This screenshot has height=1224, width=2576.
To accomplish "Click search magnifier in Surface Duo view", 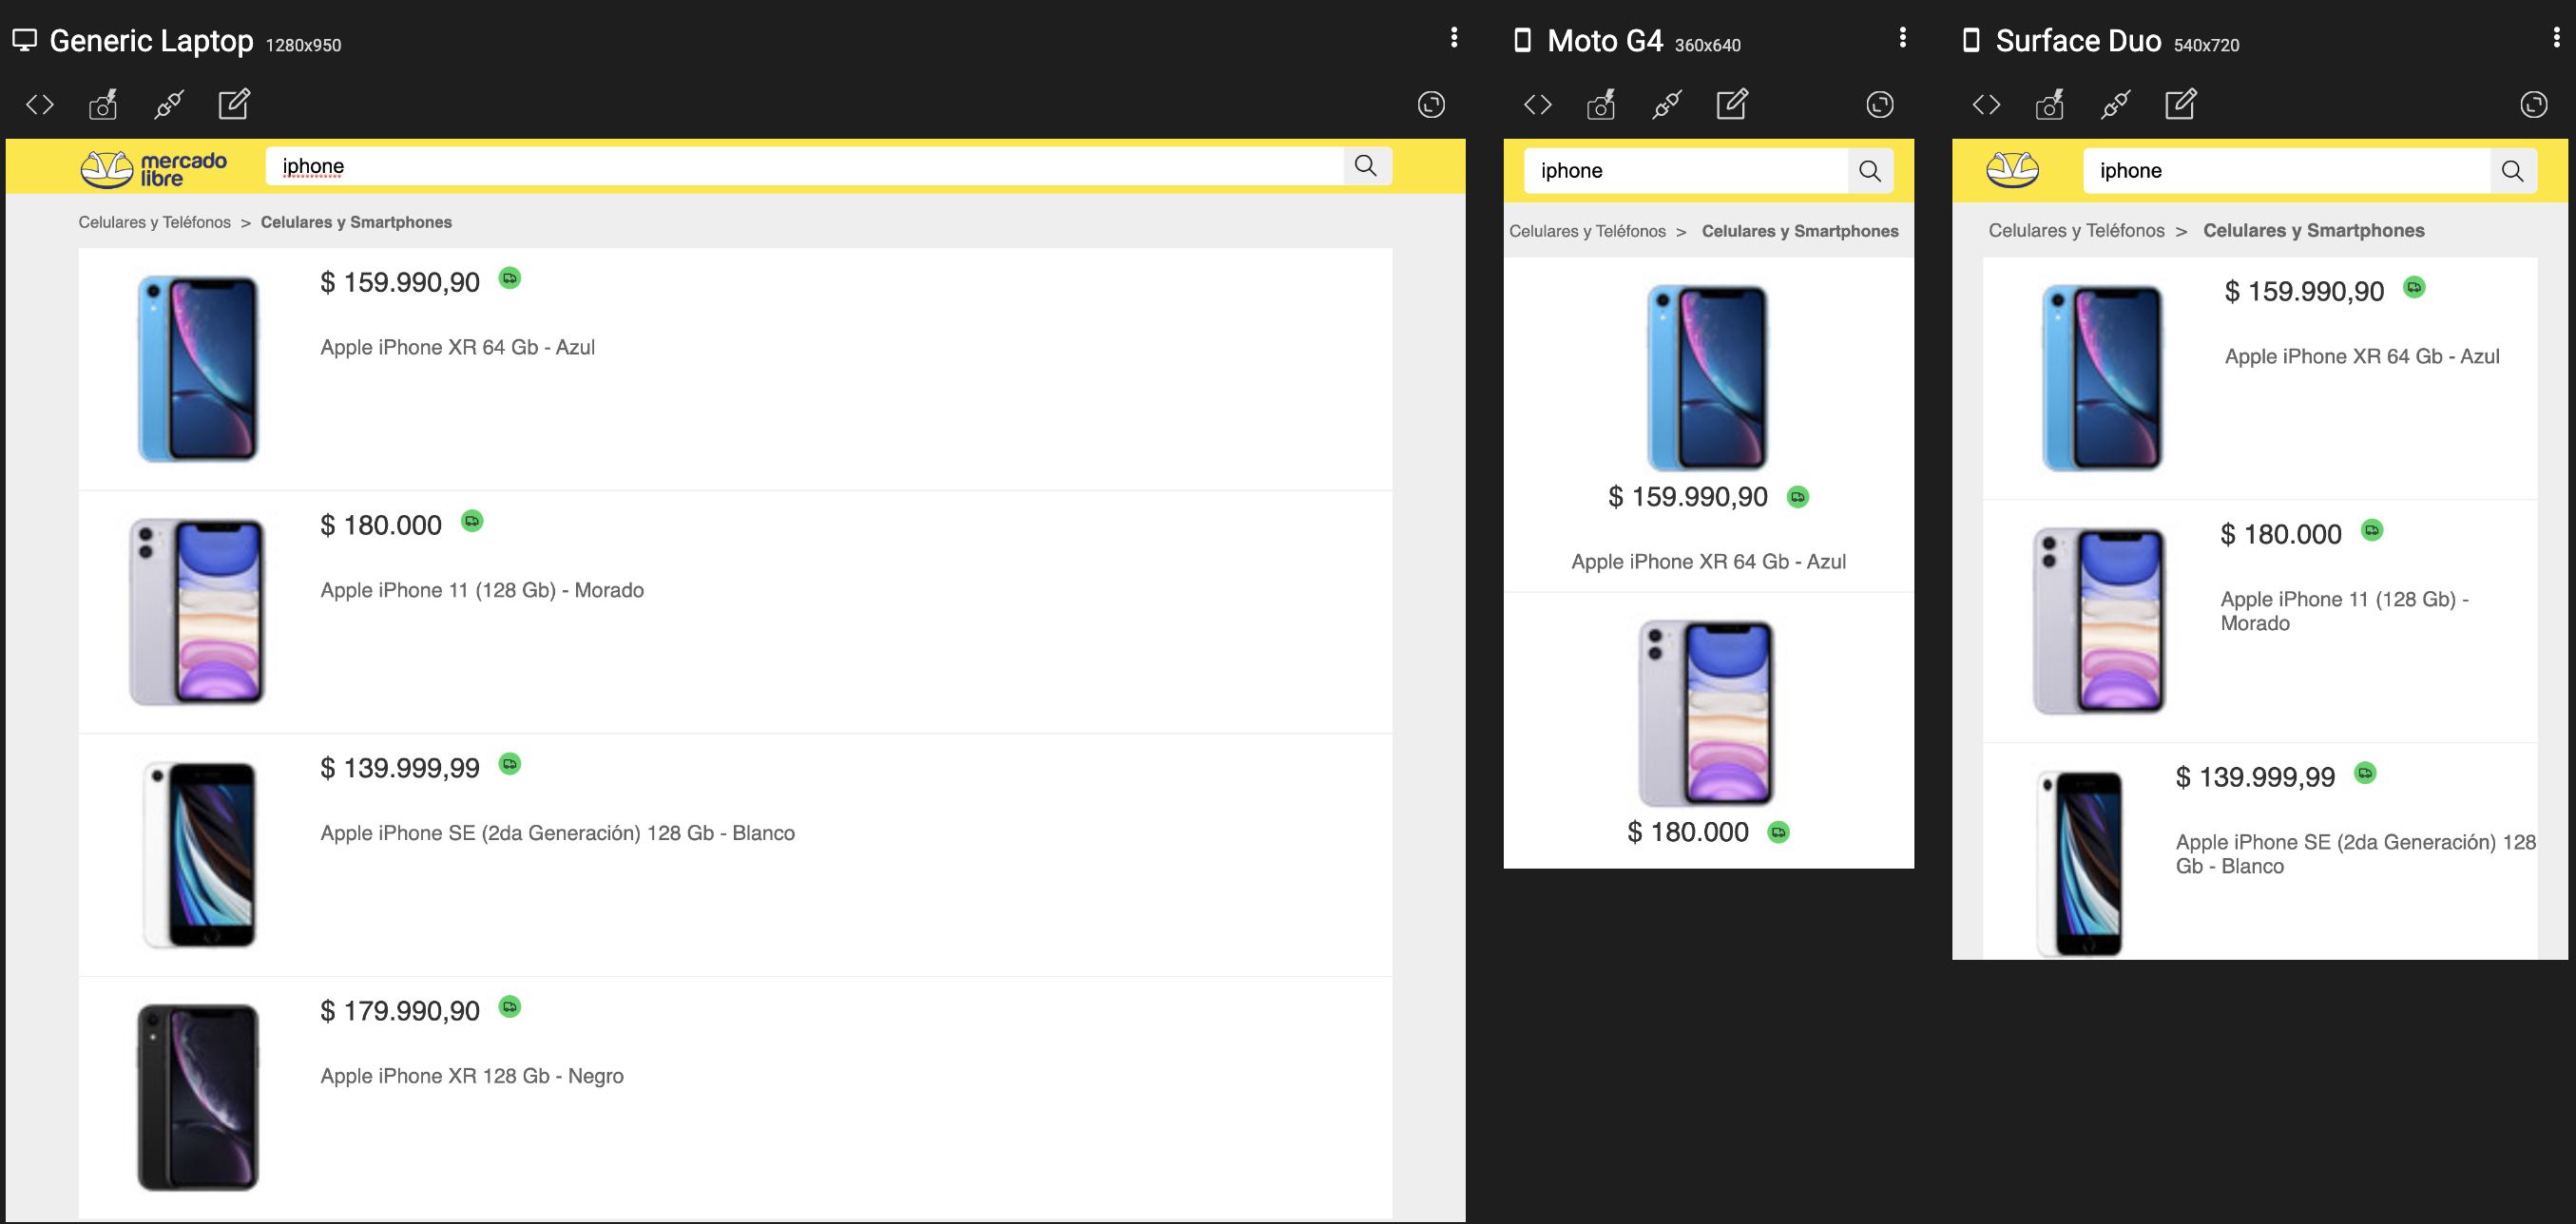I will tap(2513, 171).
